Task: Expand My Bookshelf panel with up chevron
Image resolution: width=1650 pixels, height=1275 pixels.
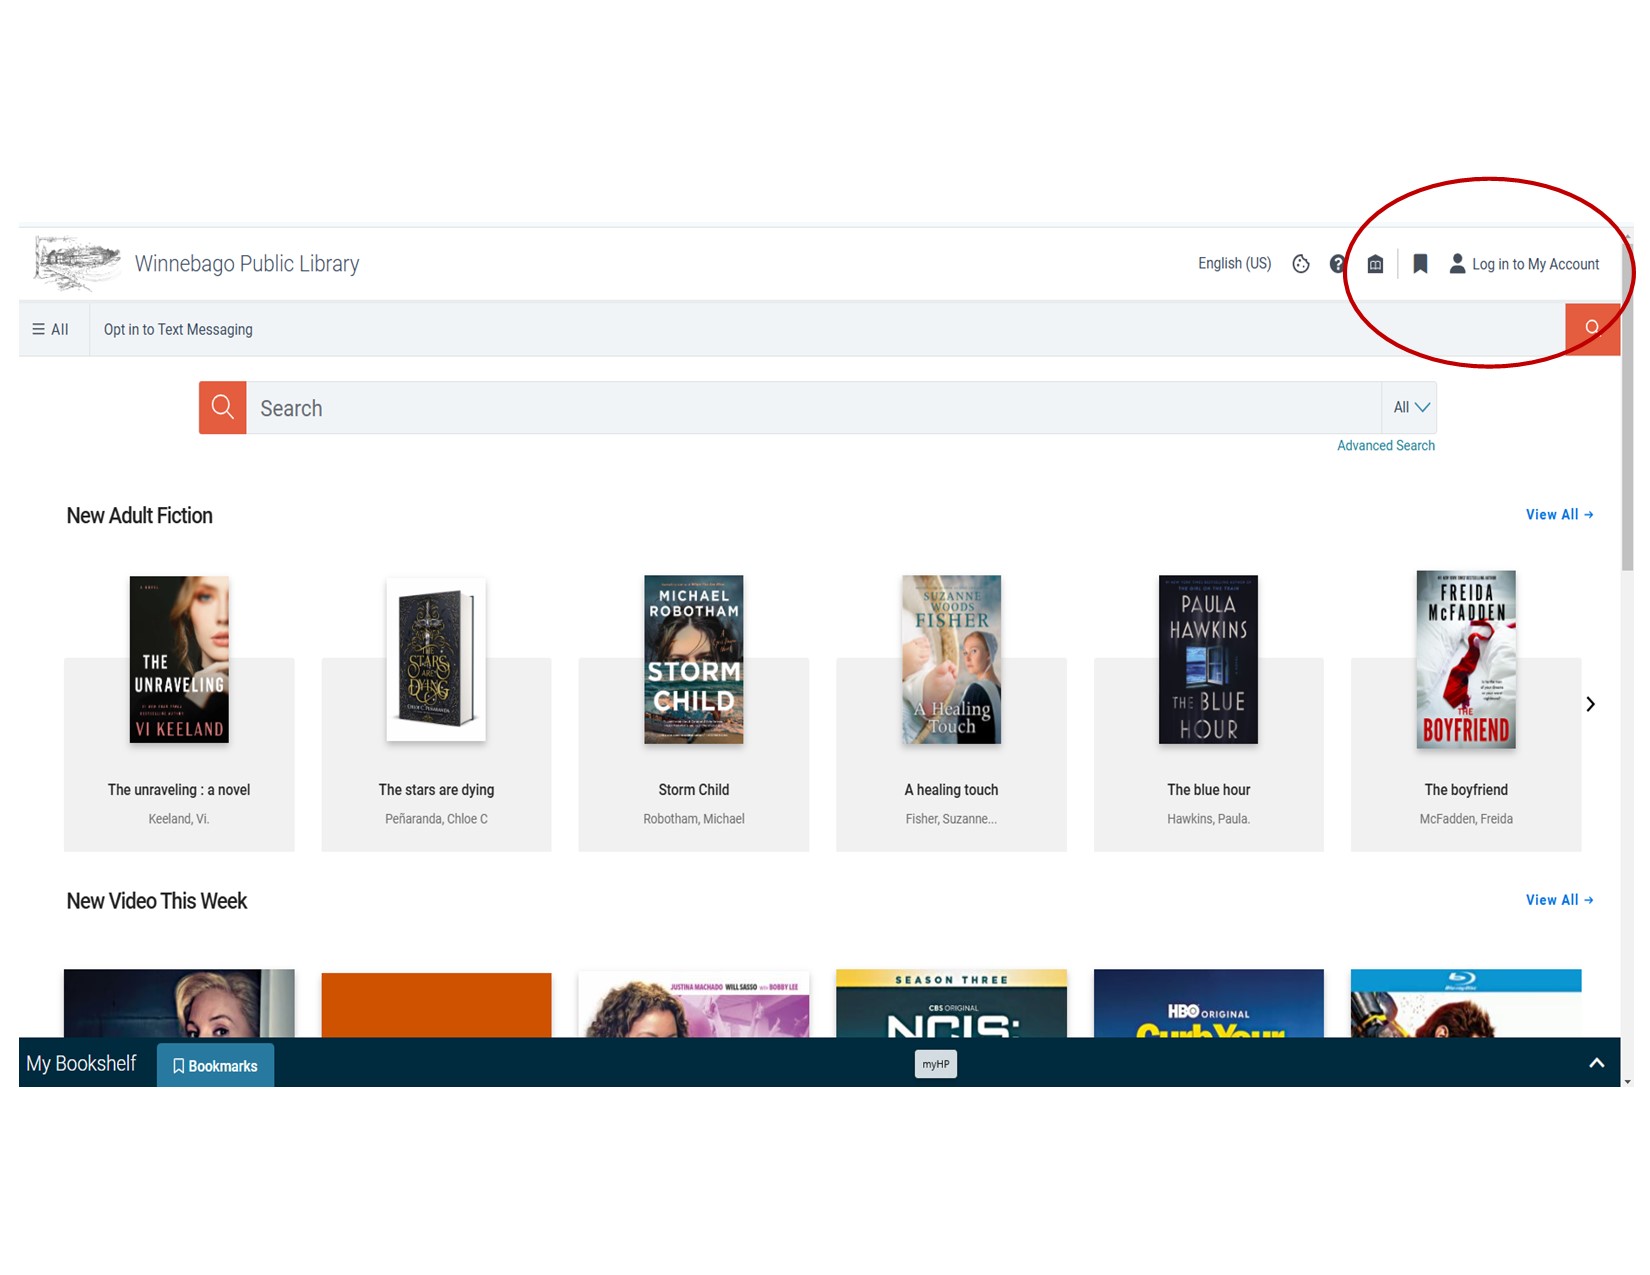Action: tap(1596, 1063)
